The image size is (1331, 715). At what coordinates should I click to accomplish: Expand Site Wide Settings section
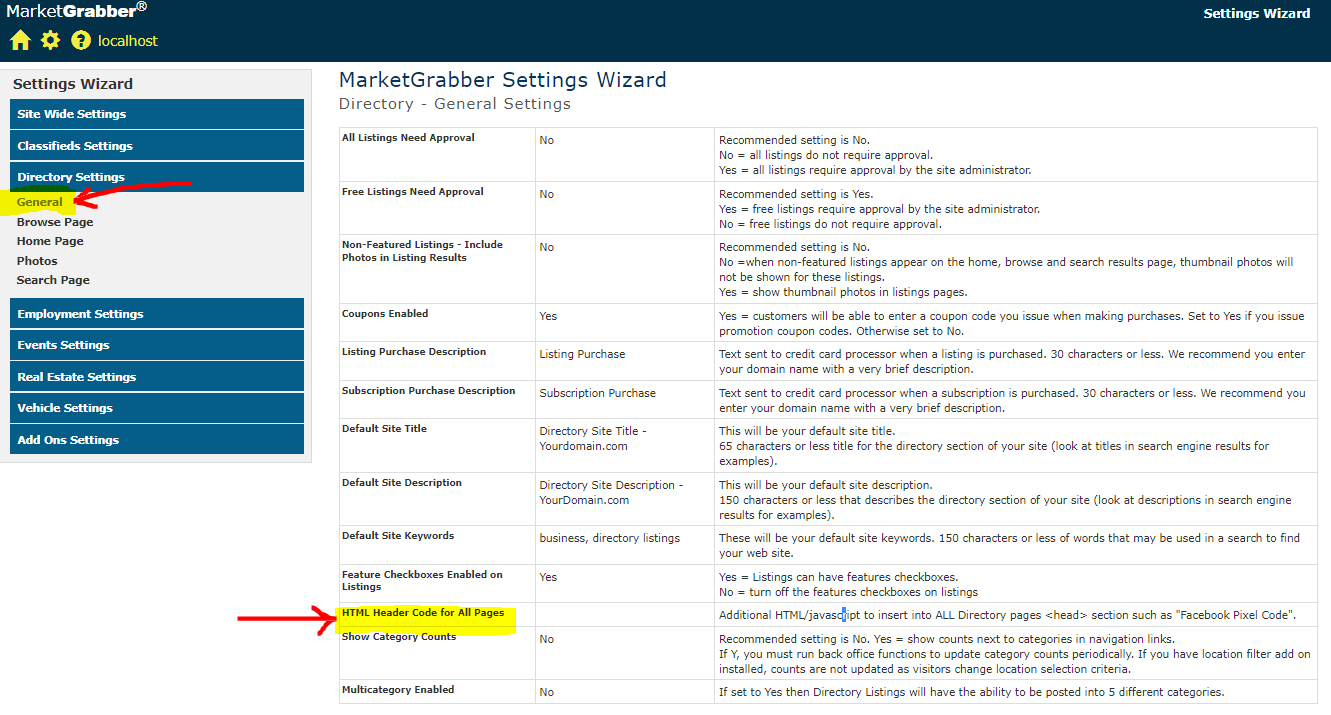[x=157, y=114]
